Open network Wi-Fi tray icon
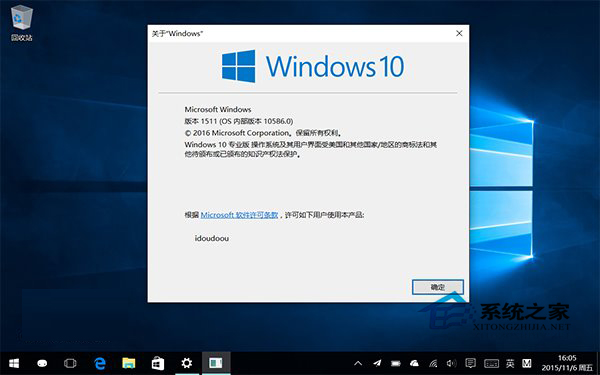Image resolution: width=600 pixels, height=375 pixels. point(433,364)
